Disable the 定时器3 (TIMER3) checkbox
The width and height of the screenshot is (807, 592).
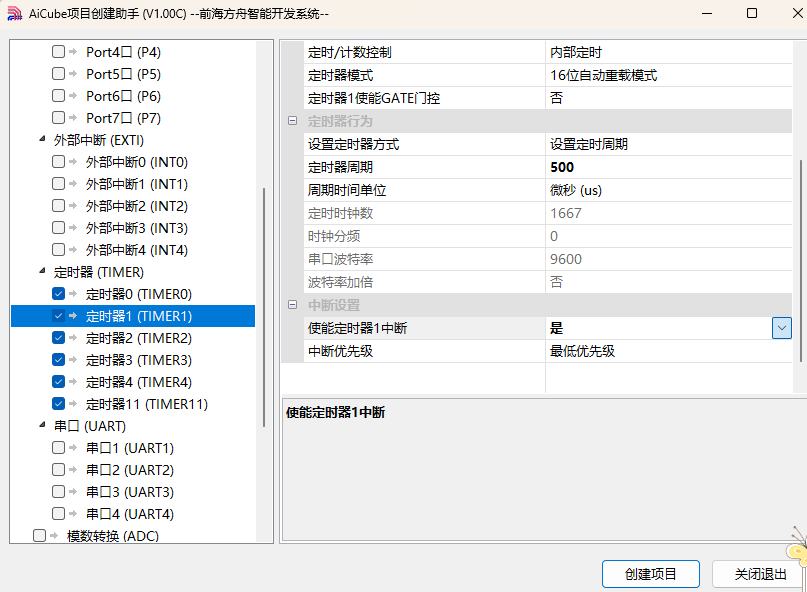58,360
